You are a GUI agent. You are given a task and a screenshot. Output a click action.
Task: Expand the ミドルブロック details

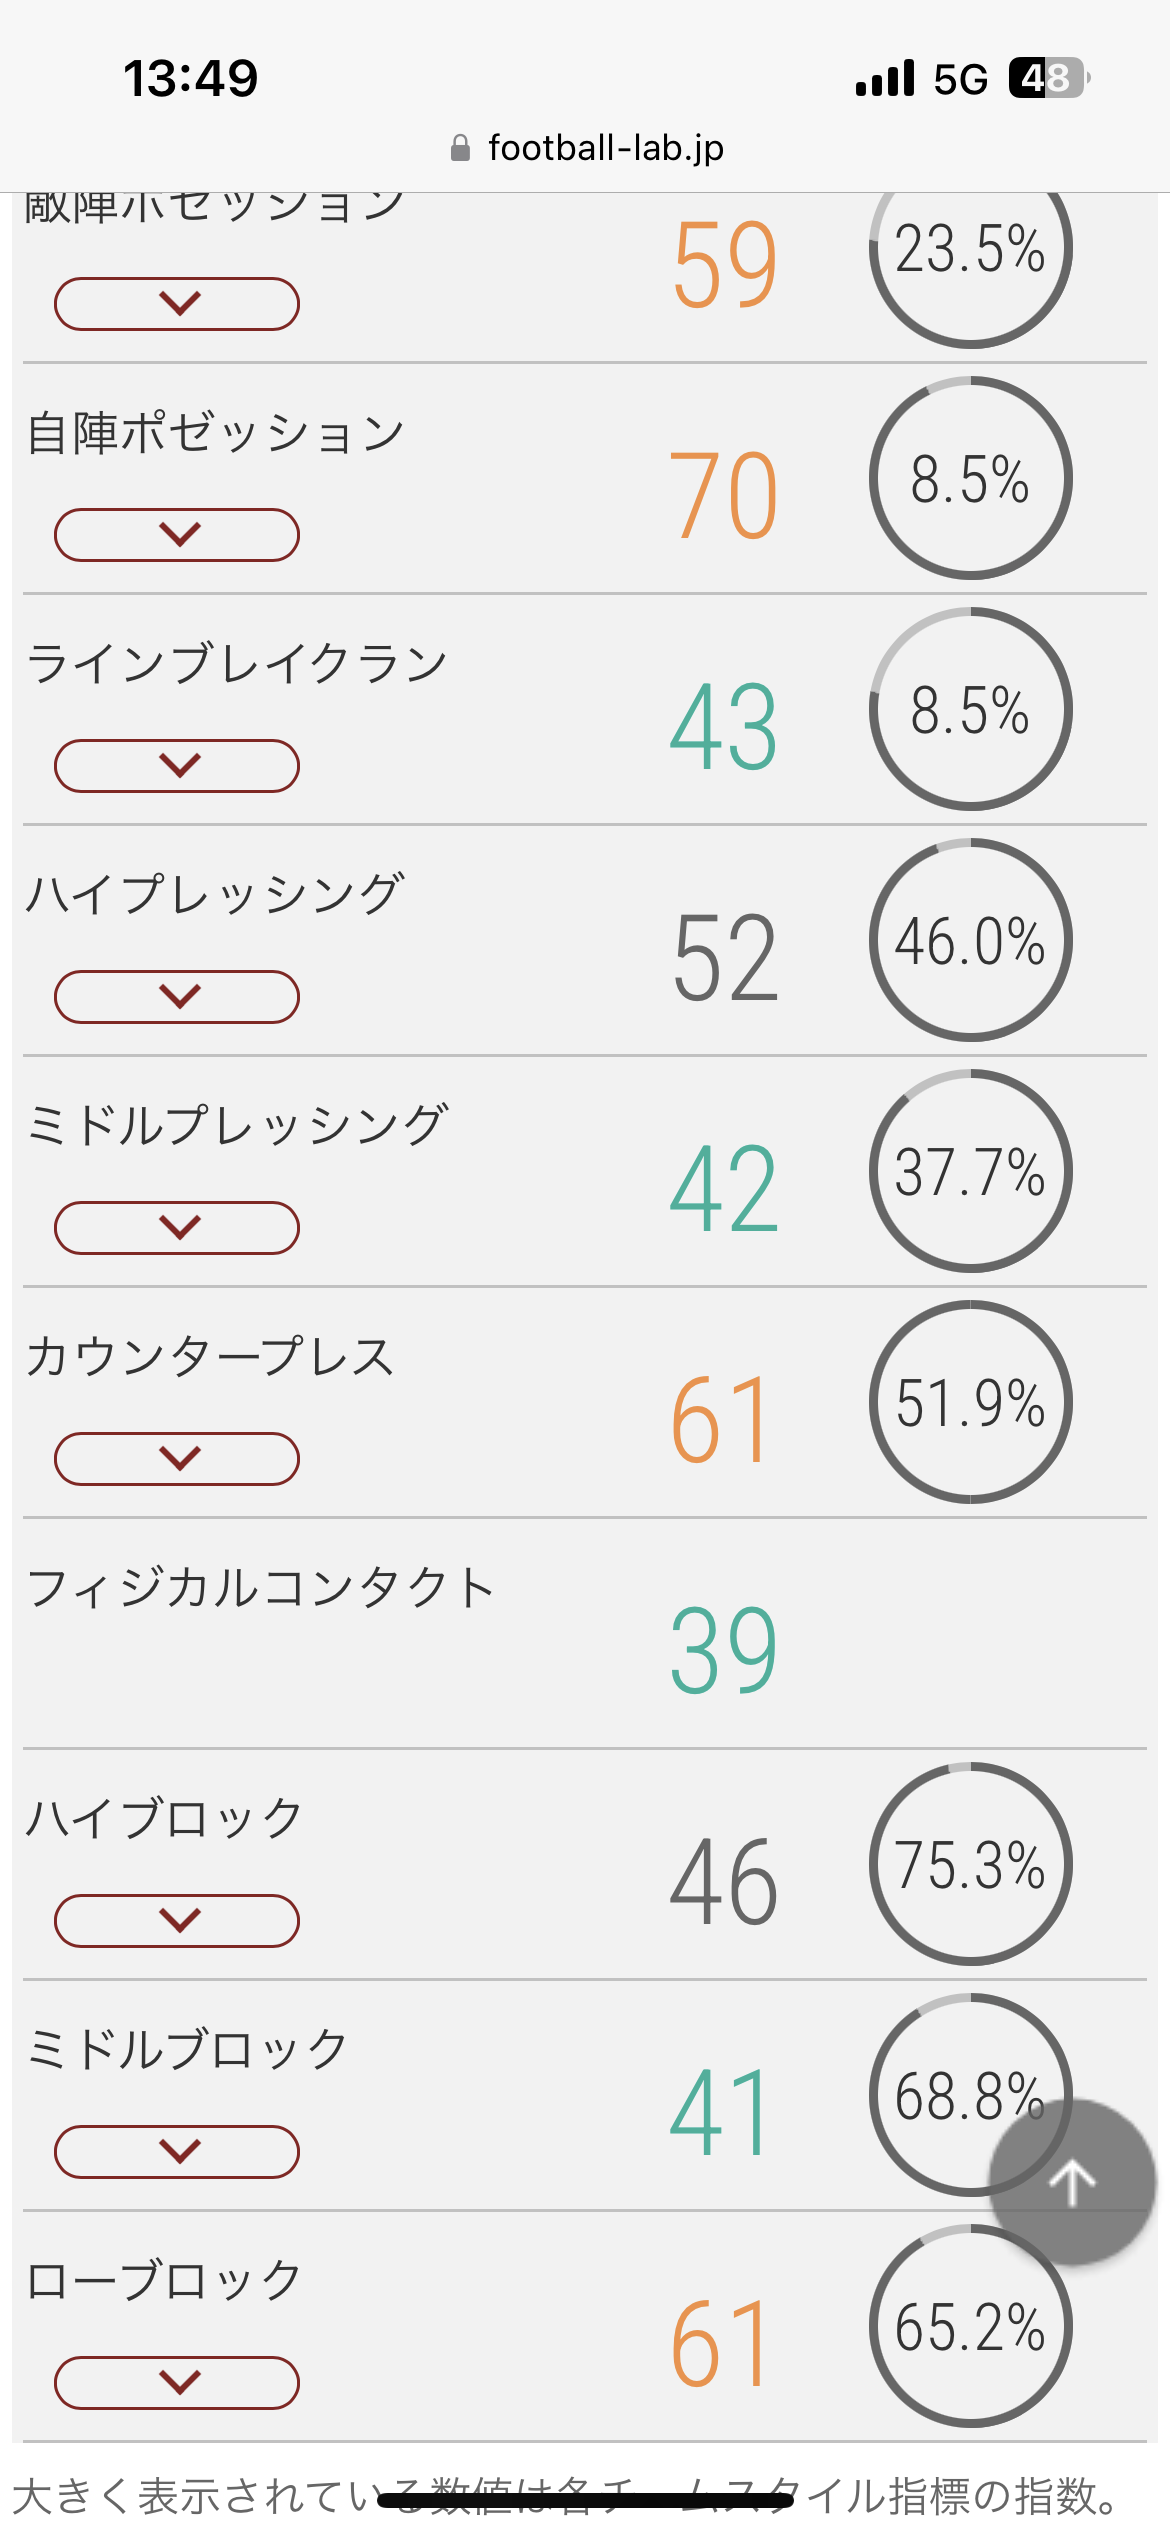click(177, 2151)
